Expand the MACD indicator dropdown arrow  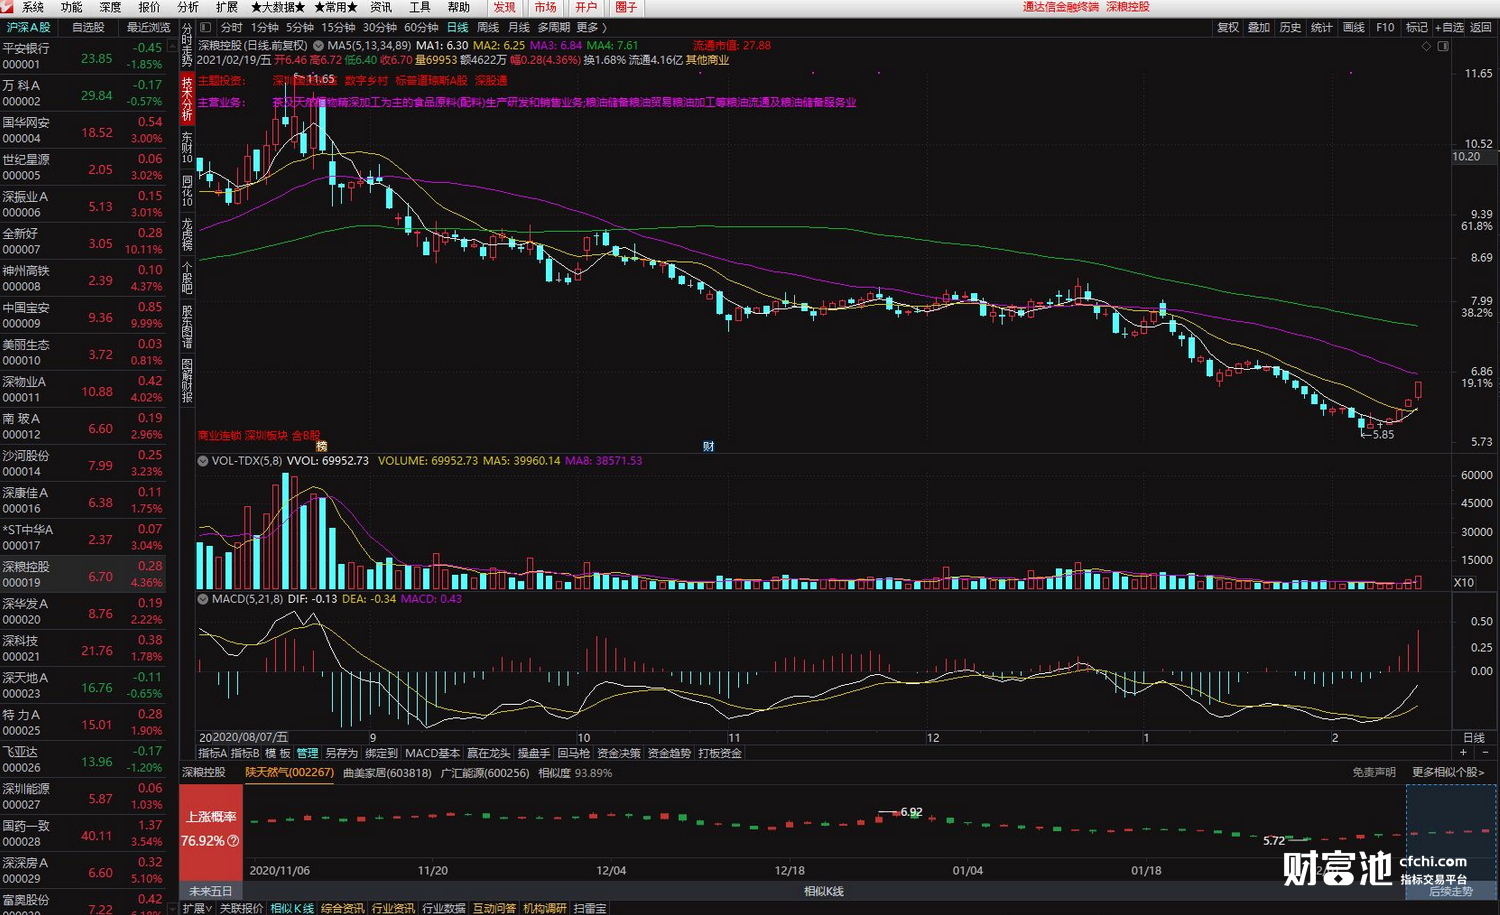203,599
